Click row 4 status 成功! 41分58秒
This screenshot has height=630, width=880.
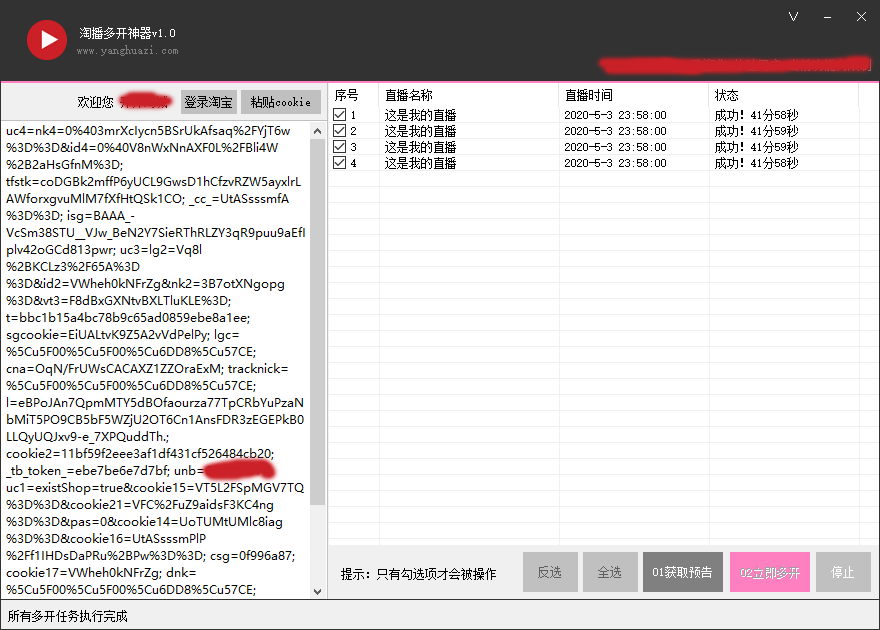click(756, 163)
